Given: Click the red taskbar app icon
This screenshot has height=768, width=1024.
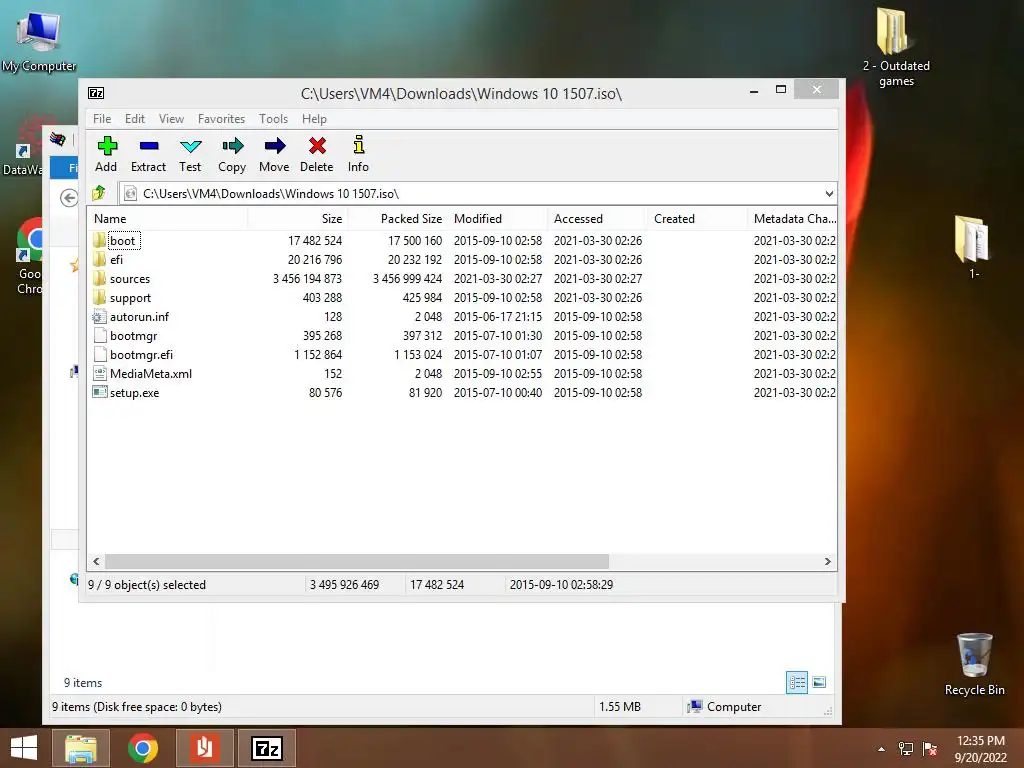Looking at the screenshot, I should click(204, 748).
